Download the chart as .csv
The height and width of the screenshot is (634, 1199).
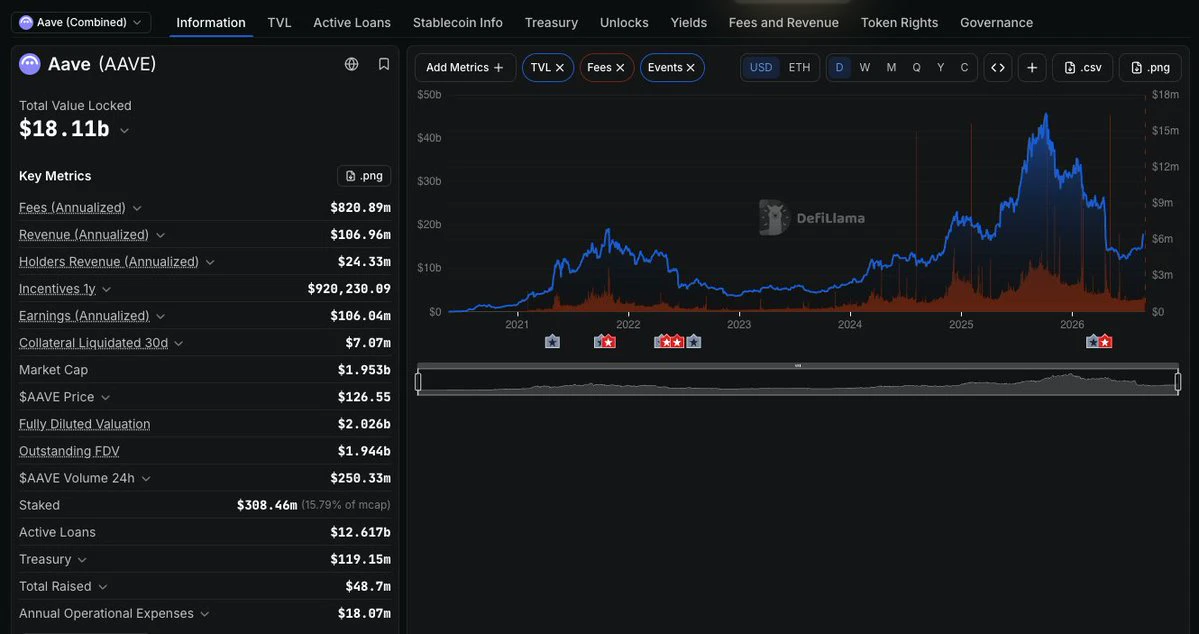1083,67
